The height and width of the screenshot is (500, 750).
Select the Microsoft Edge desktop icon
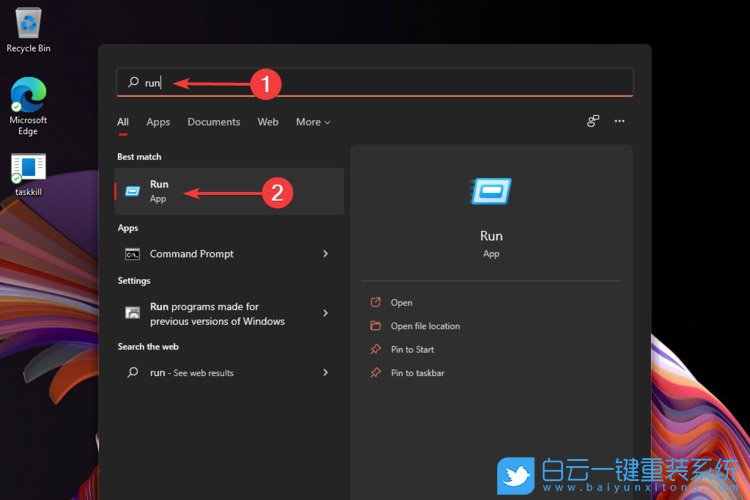coord(28,106)
